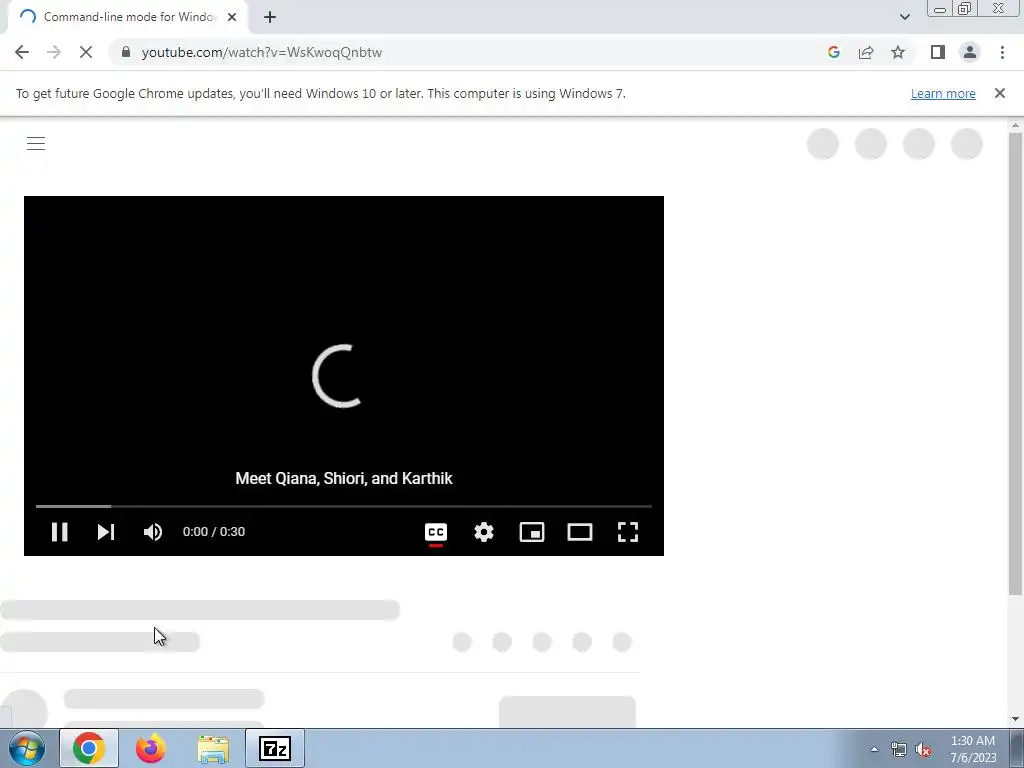
Task: Bookmark this tab with star
Action: pyautogui.click(x=898, y=52)
